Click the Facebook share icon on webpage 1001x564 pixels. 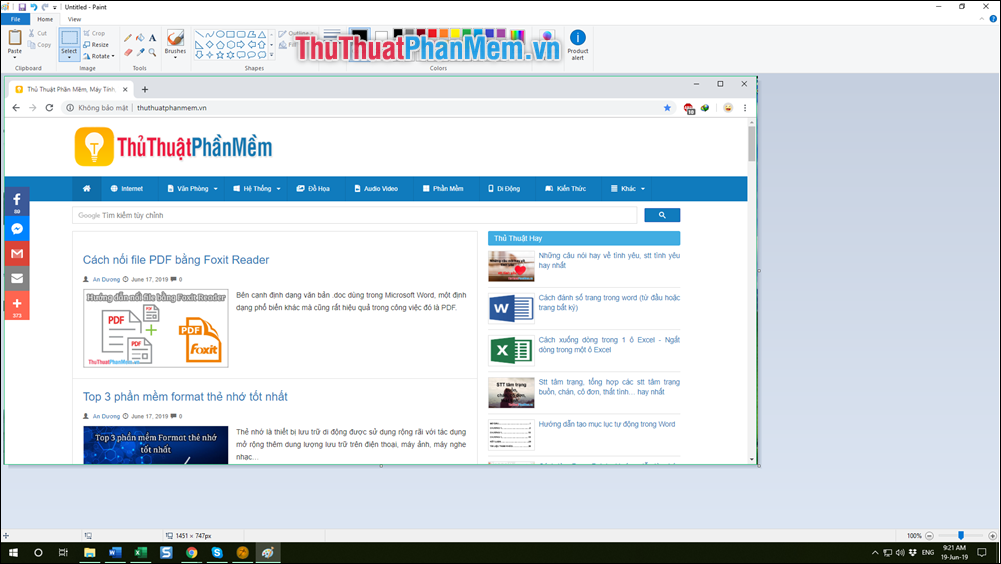pos(17,201)
